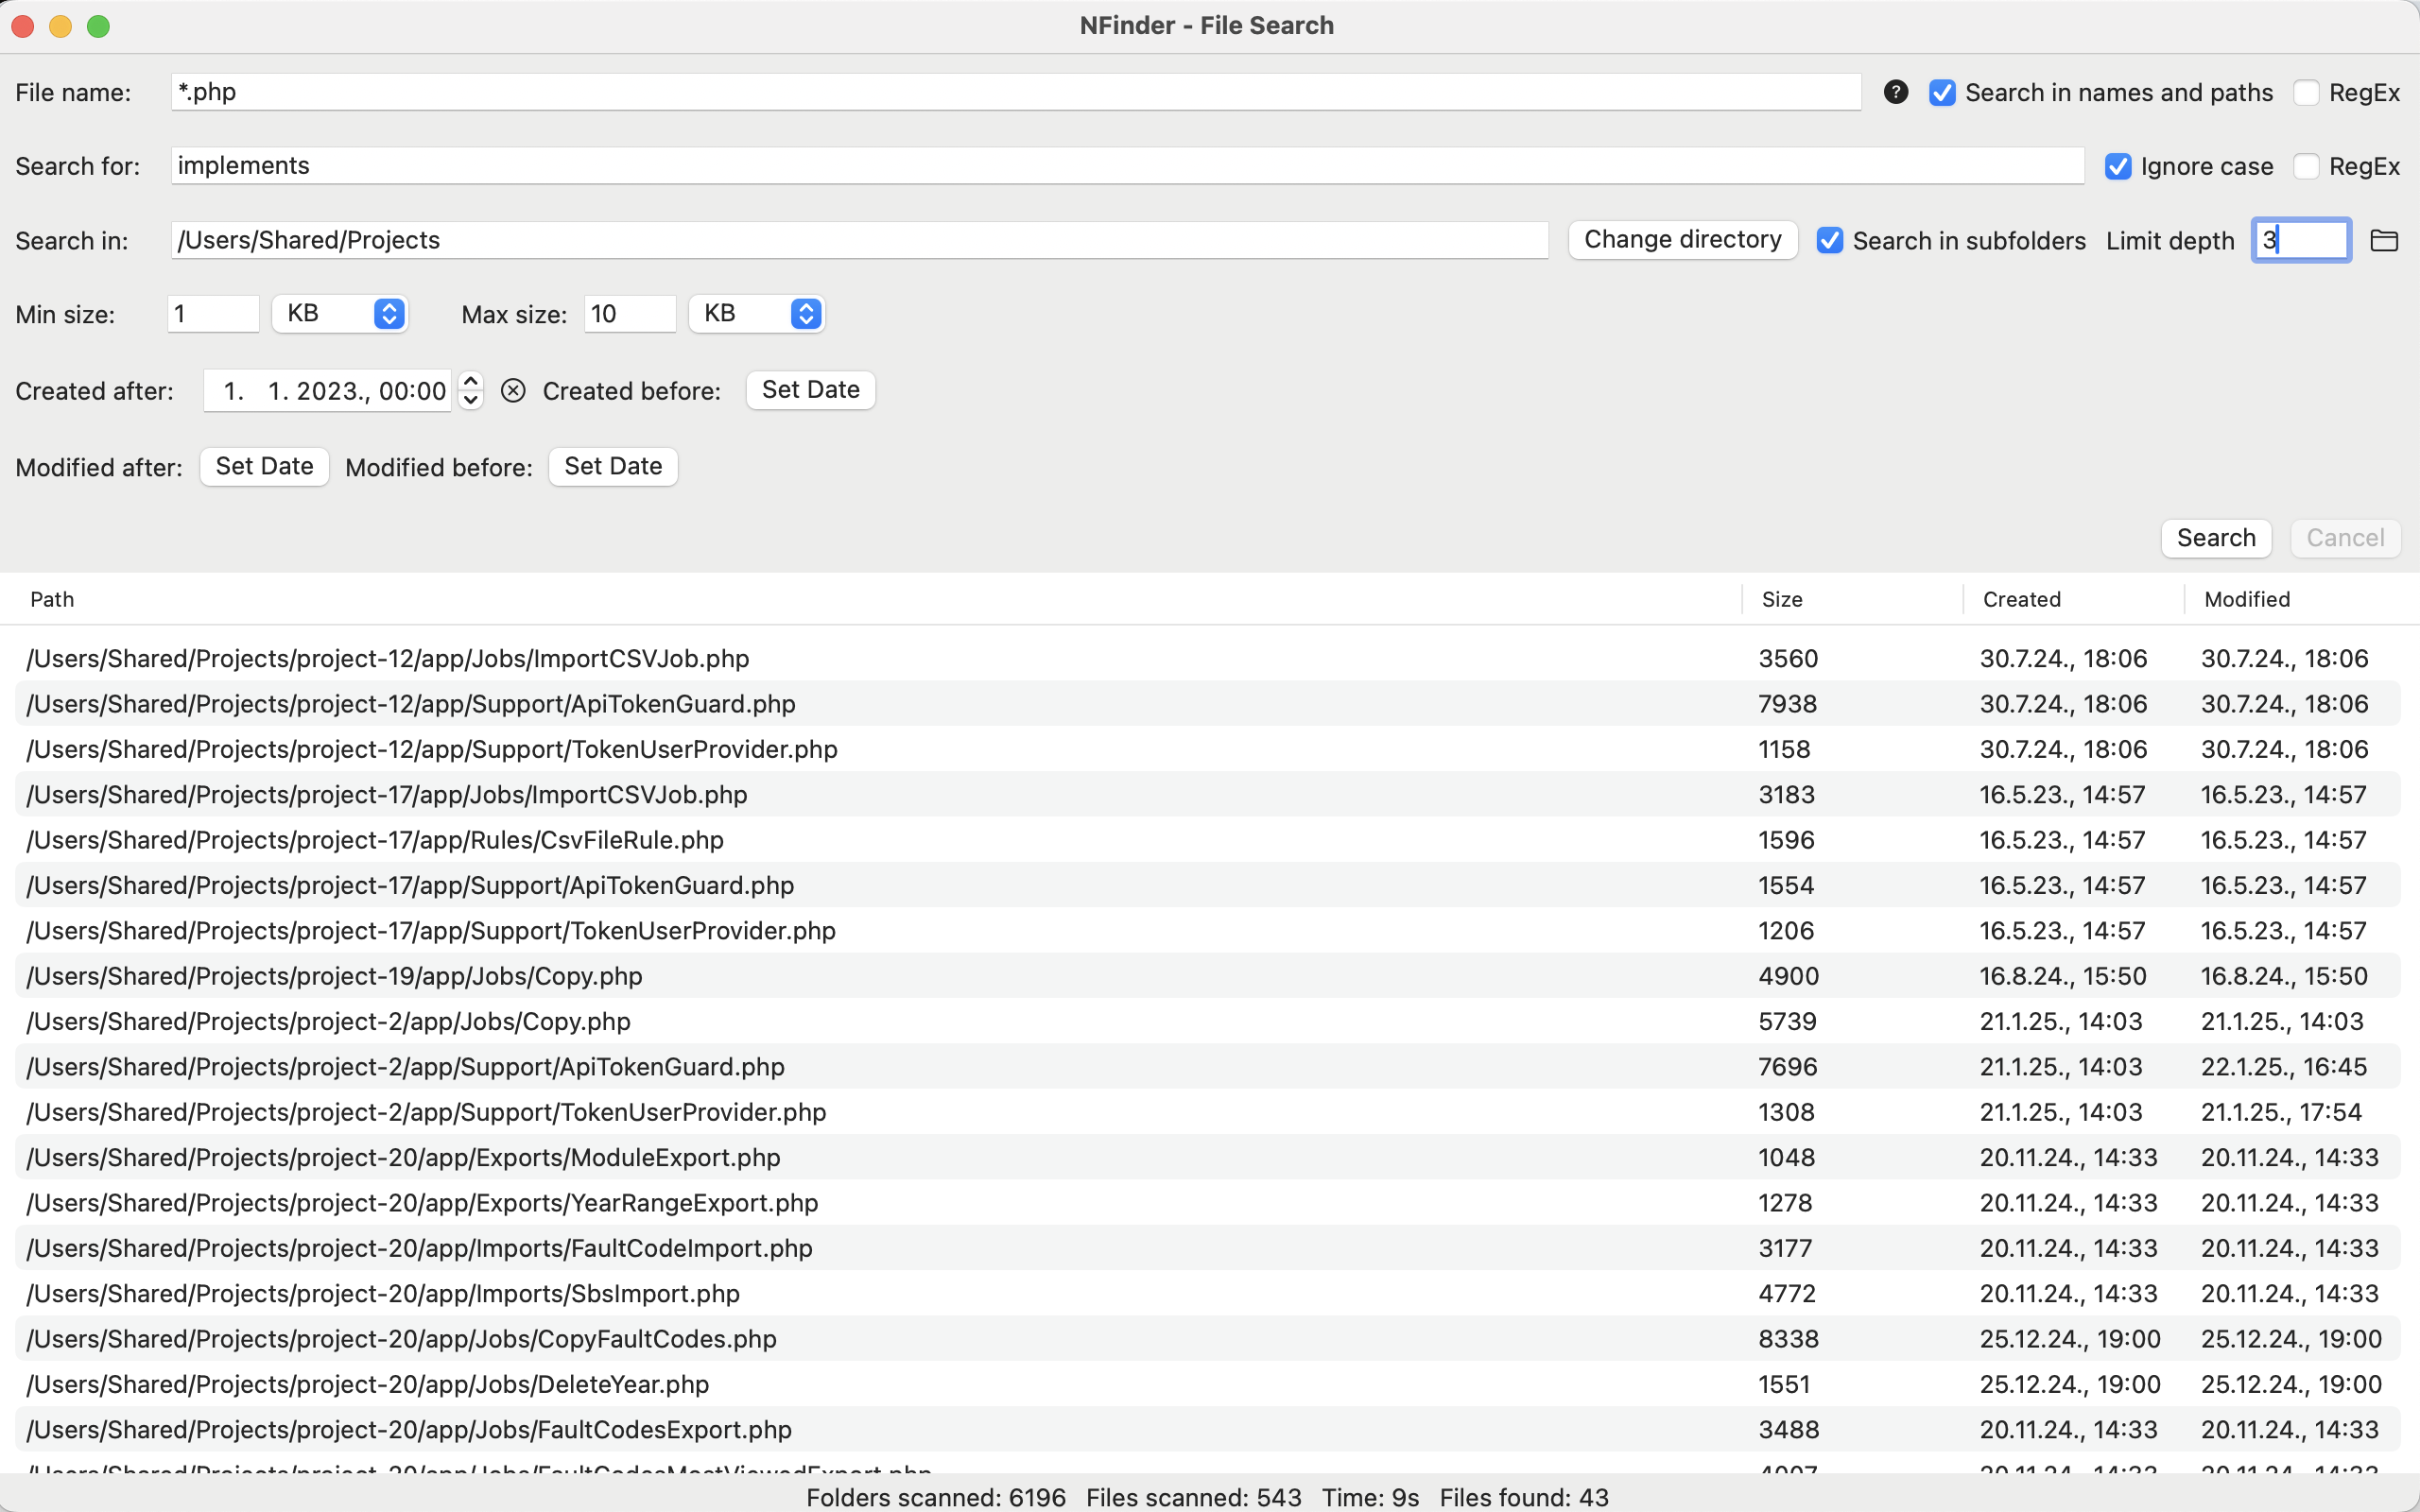The image size is (2420, 1512).
Task: Click the Max size value field
Action: coord(630,314)
